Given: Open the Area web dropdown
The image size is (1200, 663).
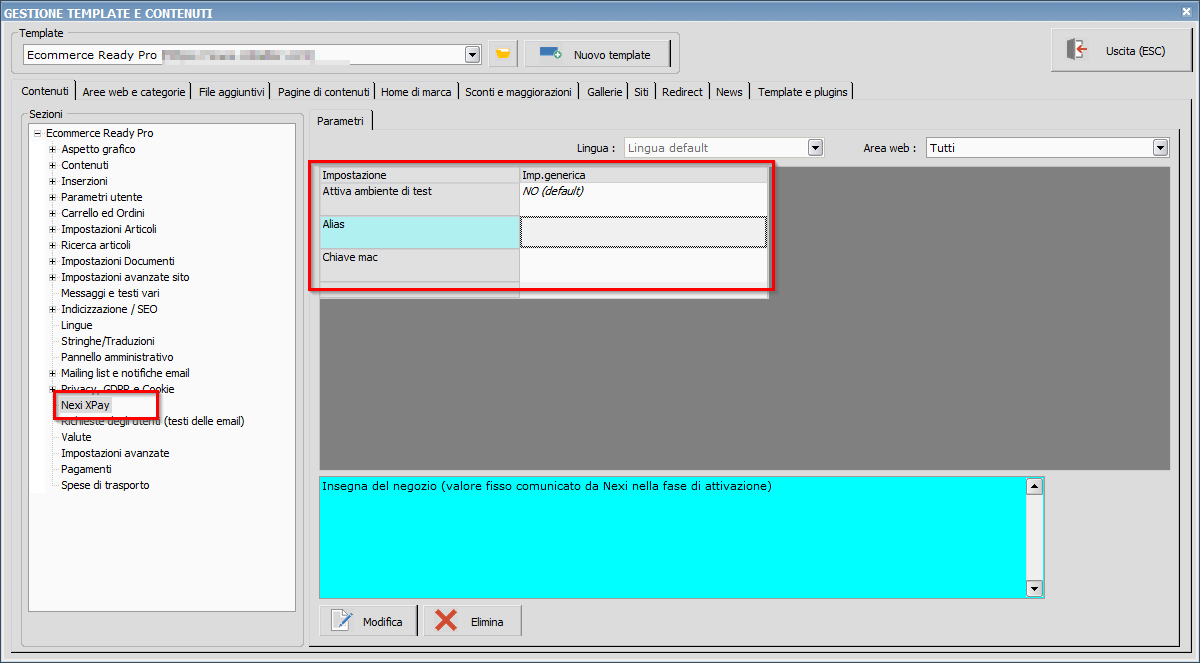Looking at the screenshot, I should coord(1160,148).
